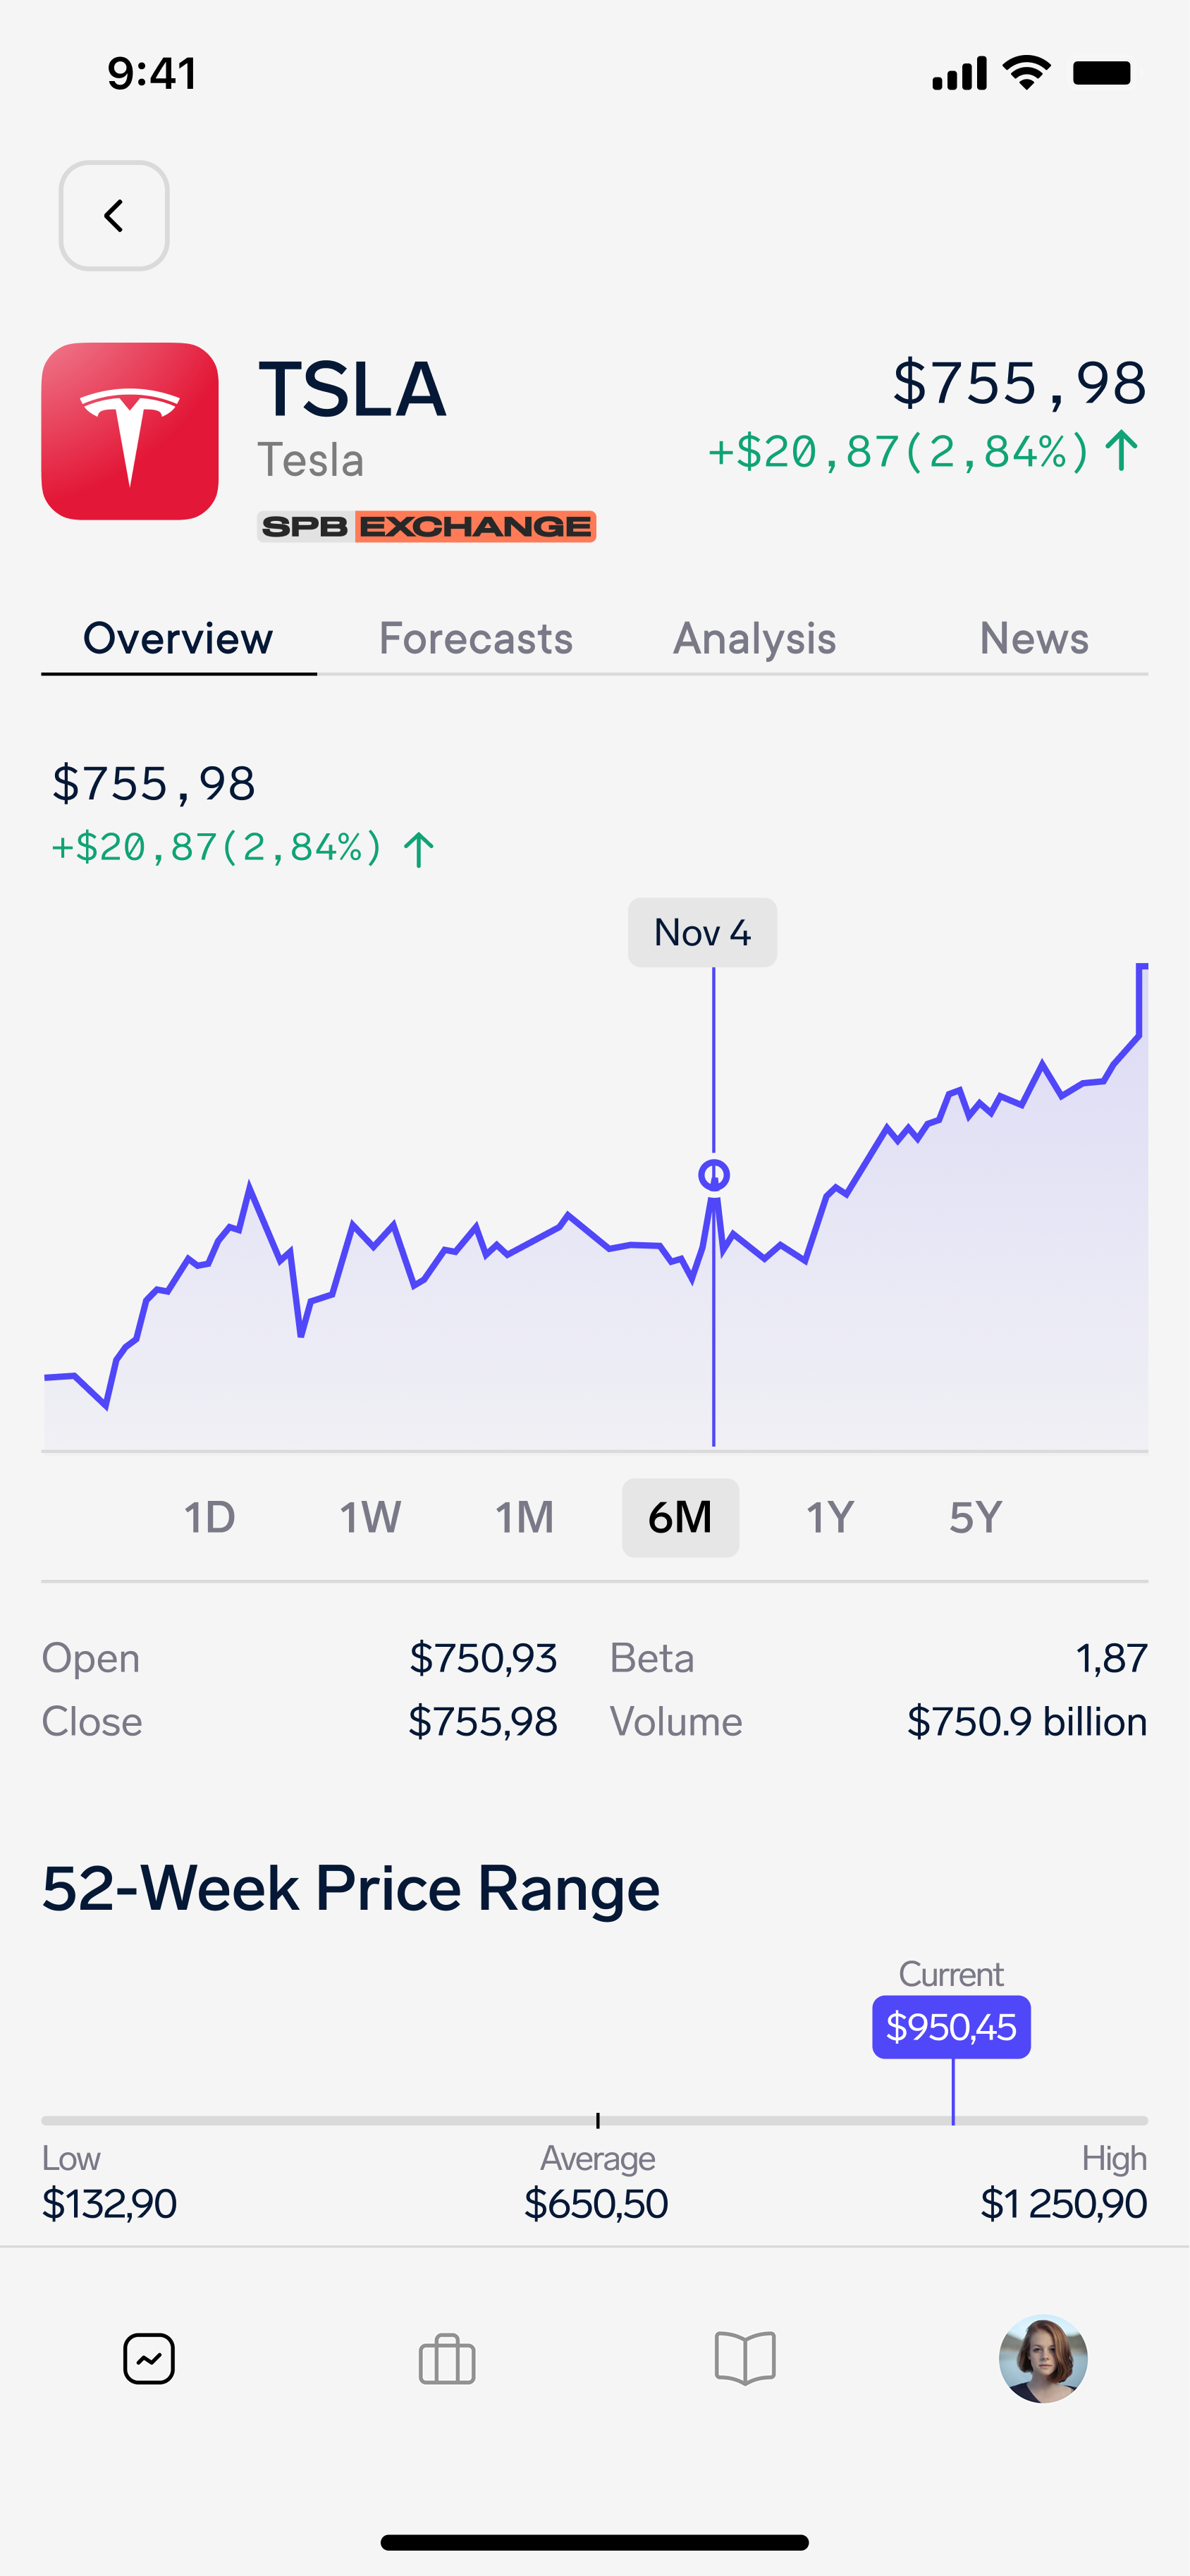1190x2576 pixels.
Task: Go to the News tab
Action: 1034,639
